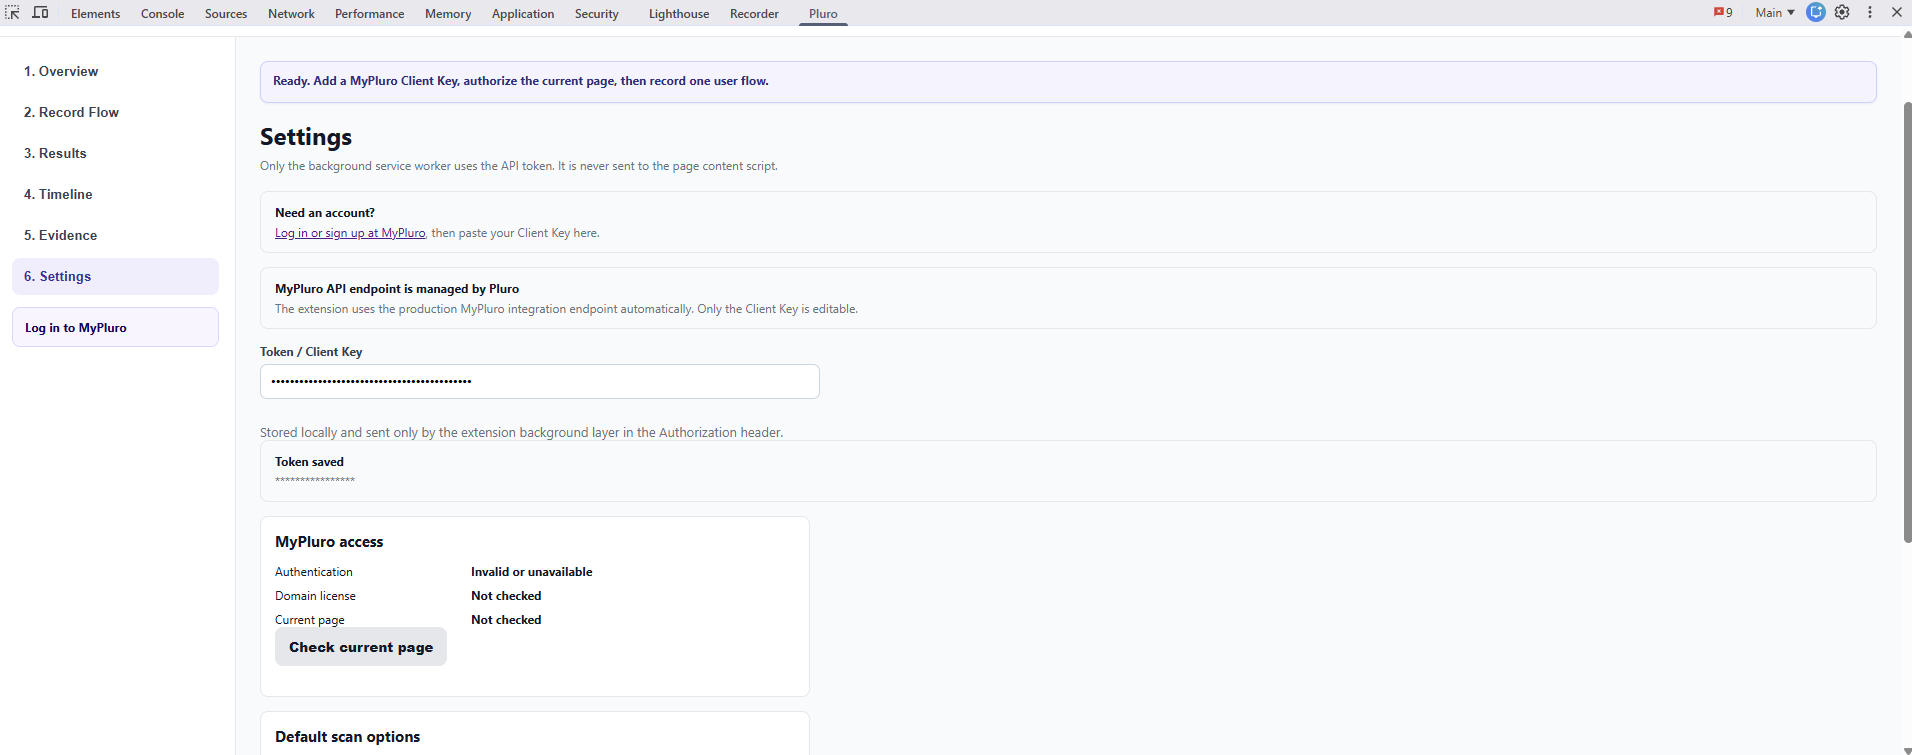Go to 1. Overview in the sidebar
1912x755 pixels.
(x=115, y=72)
